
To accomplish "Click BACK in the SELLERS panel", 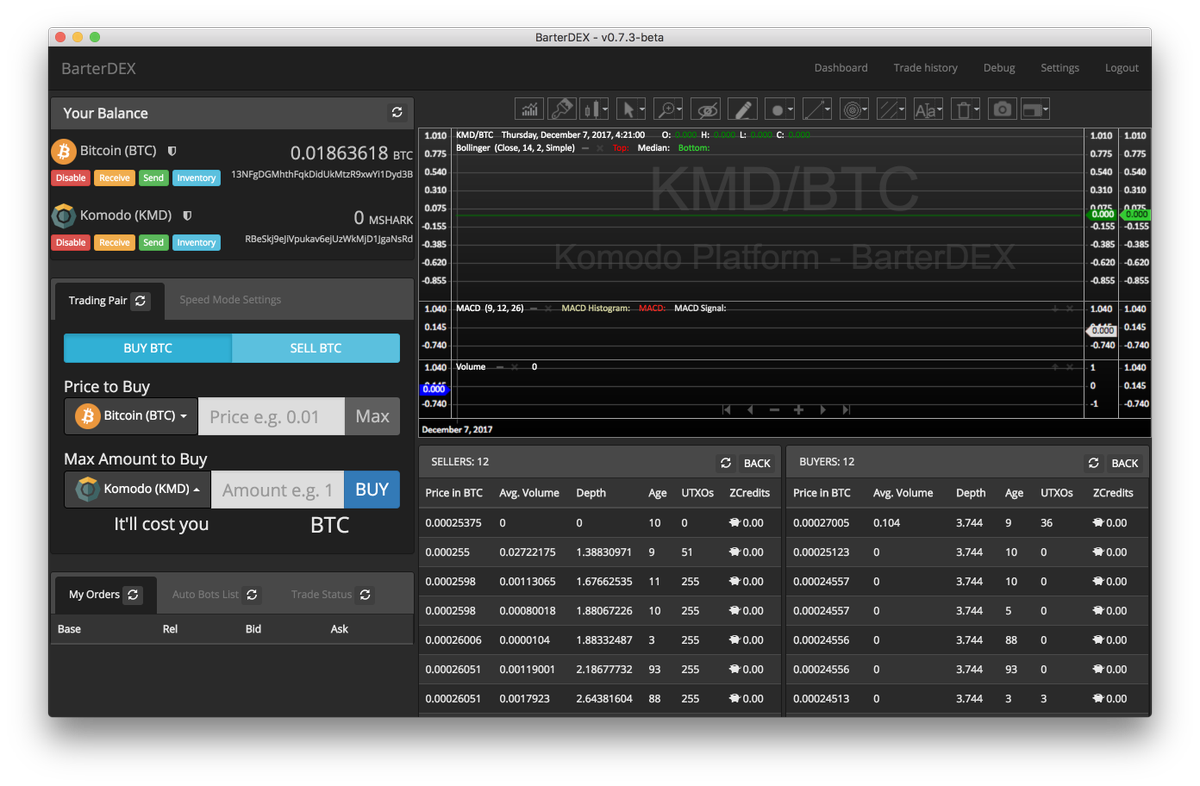I will 757,463.
